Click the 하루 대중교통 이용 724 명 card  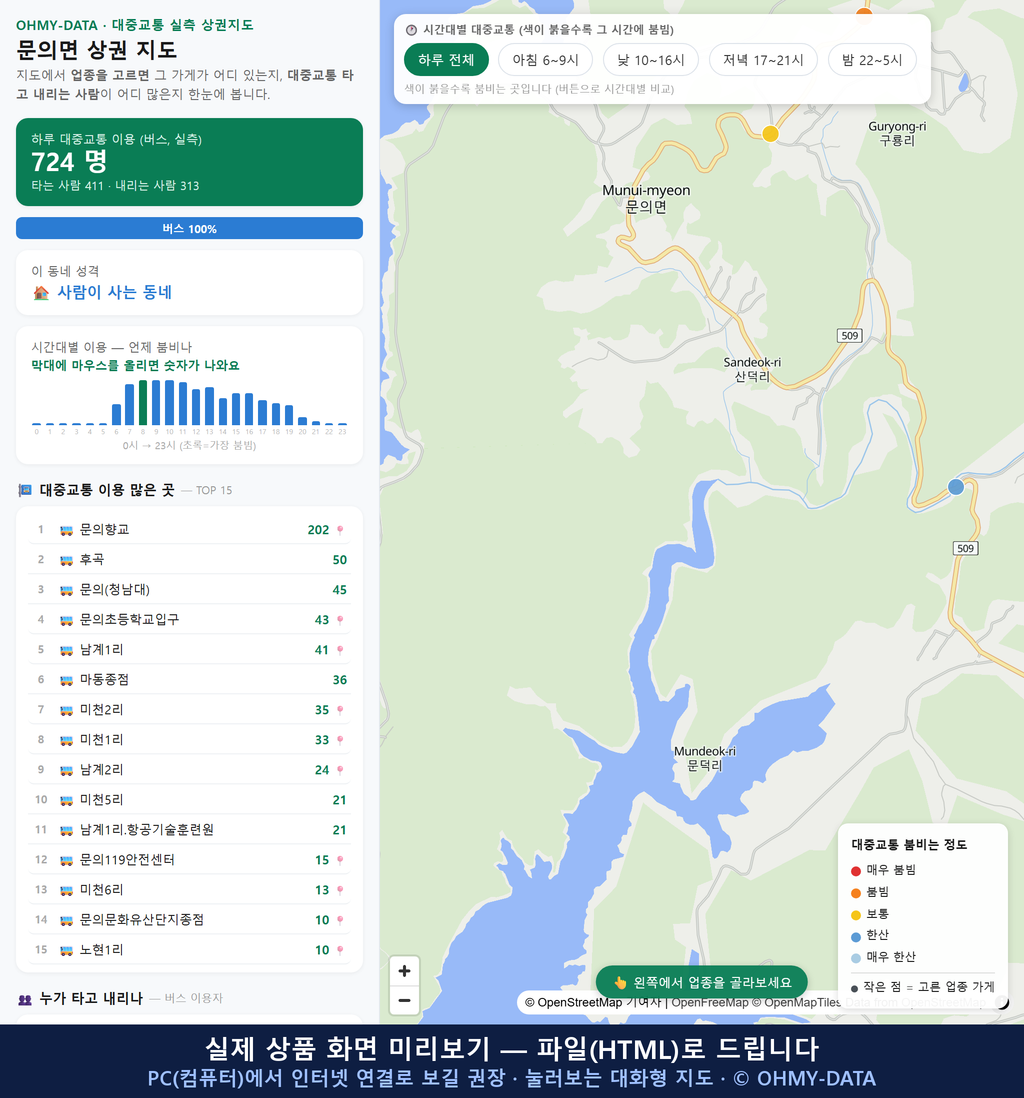[x=189, y=162]
